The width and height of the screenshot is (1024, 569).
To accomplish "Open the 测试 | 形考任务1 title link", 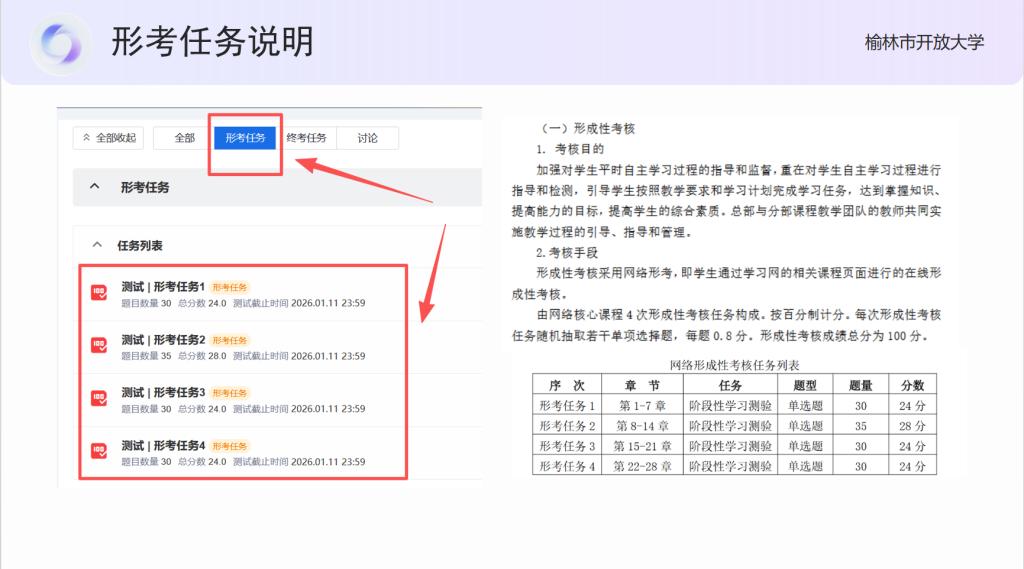I will coord(163,287).
